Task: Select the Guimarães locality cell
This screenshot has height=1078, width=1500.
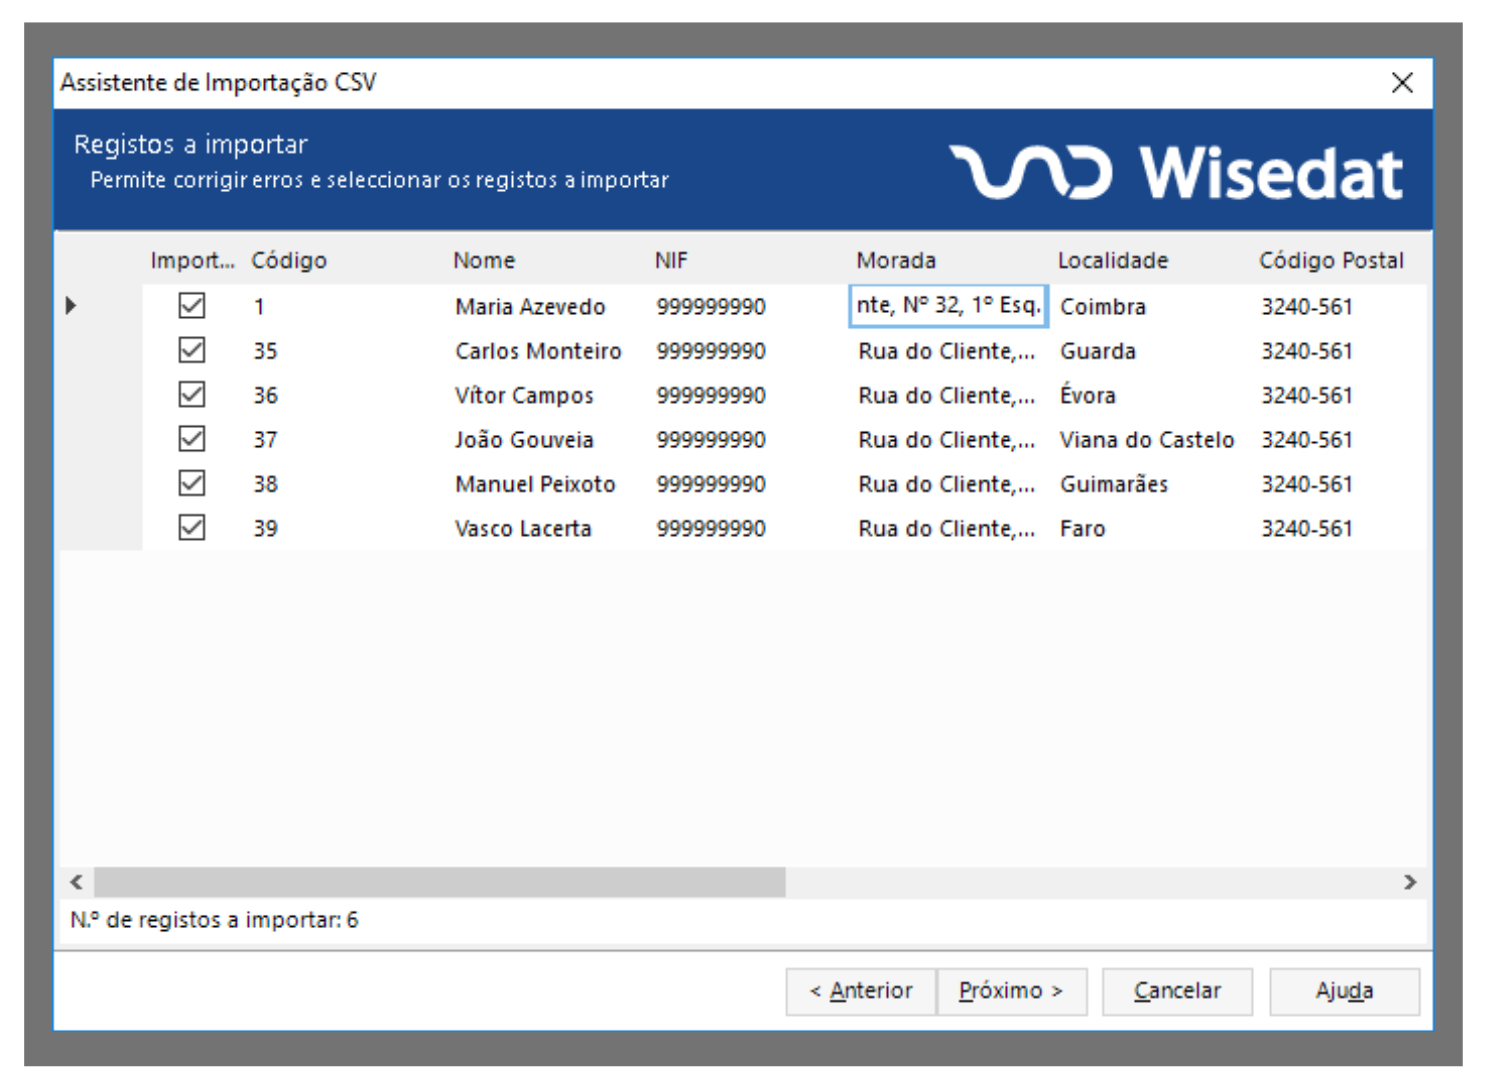Action: (x=1114, y=484)
